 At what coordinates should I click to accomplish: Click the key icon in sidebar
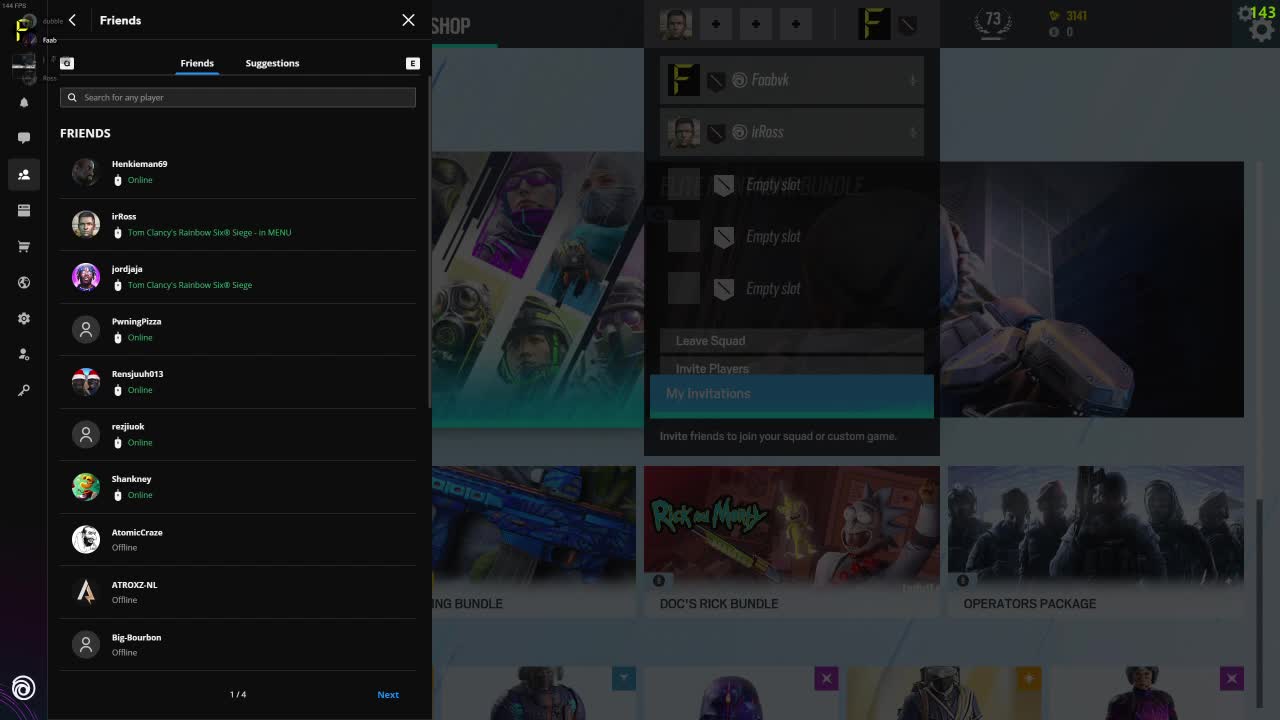click(24, 390)
